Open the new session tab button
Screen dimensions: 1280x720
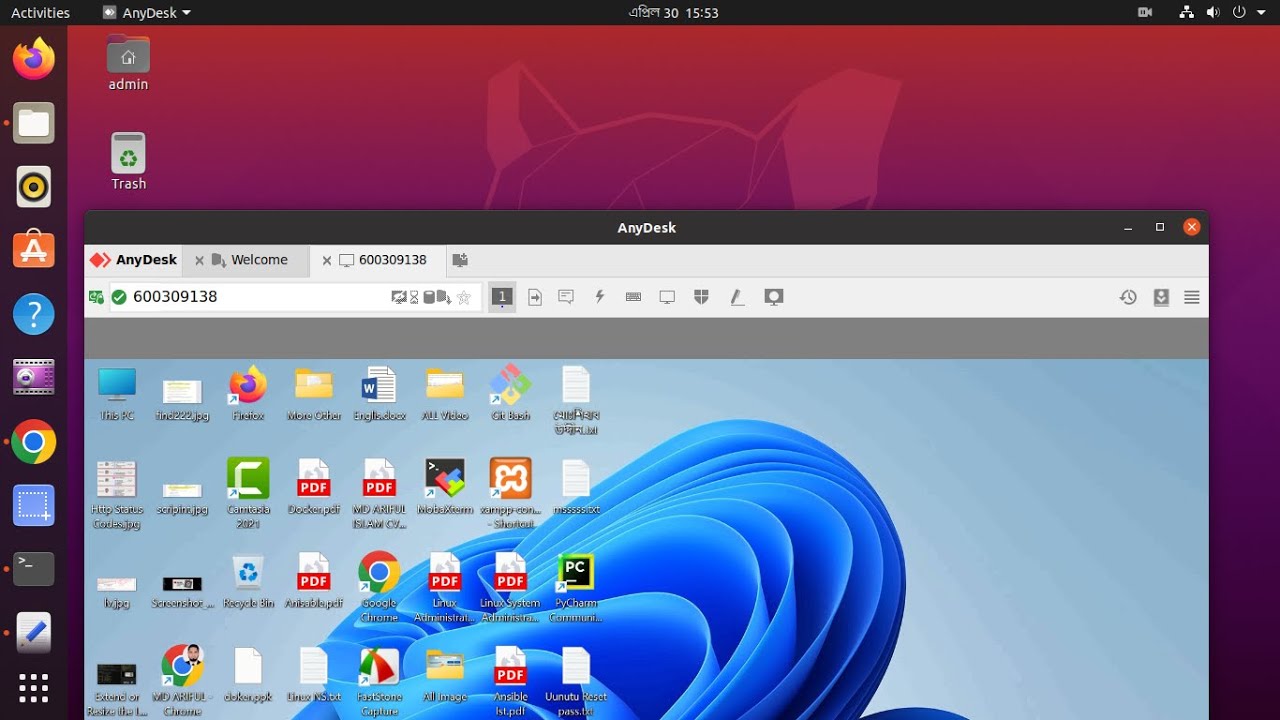tap(460, 260)
